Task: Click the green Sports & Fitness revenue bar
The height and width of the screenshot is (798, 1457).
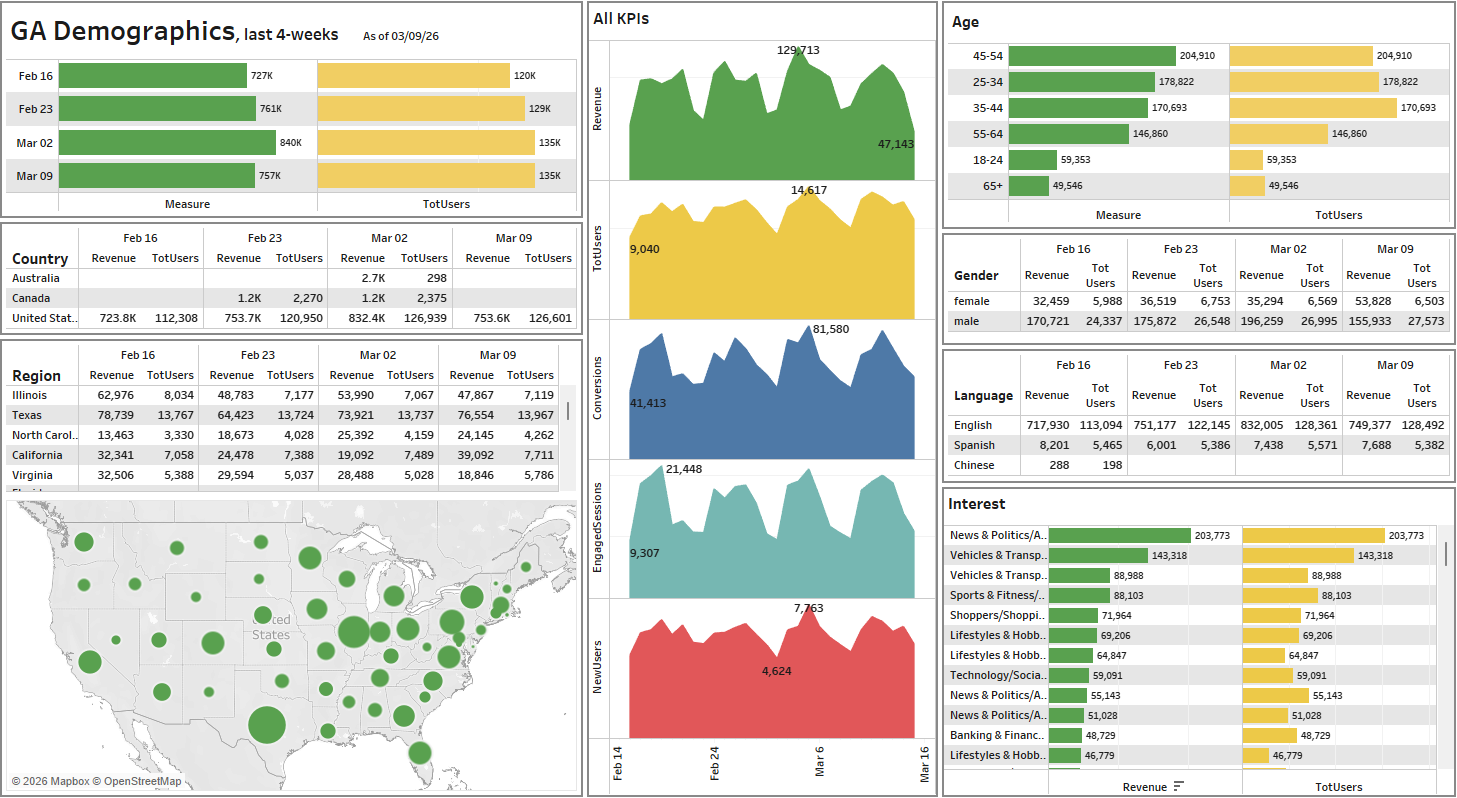Action: tap(1078, 595)
